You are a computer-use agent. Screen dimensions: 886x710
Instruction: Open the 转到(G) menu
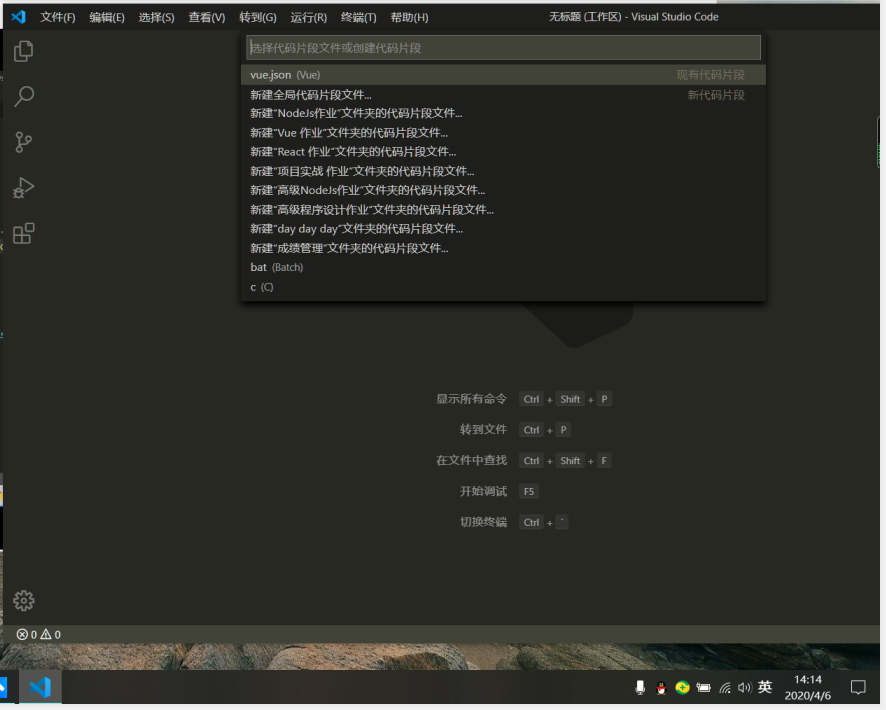pyautogui.click(x=258, y=17)
